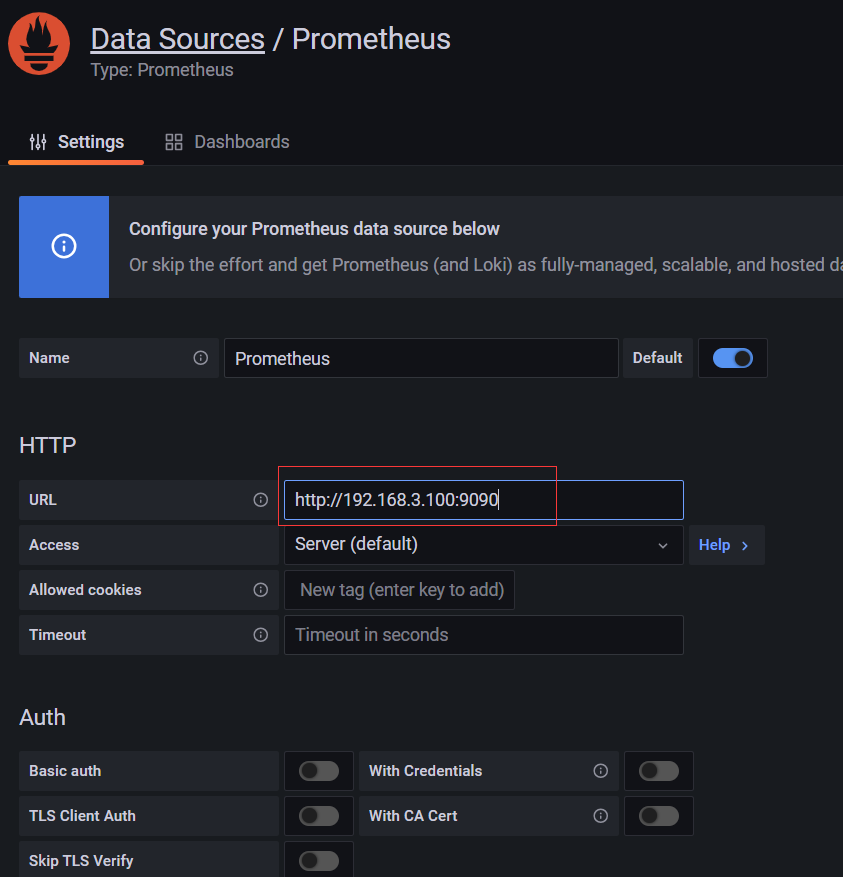Click the HTTP section heading
Image resolution: width=843 pixels, height=877 pixels.
pos(48,445)
